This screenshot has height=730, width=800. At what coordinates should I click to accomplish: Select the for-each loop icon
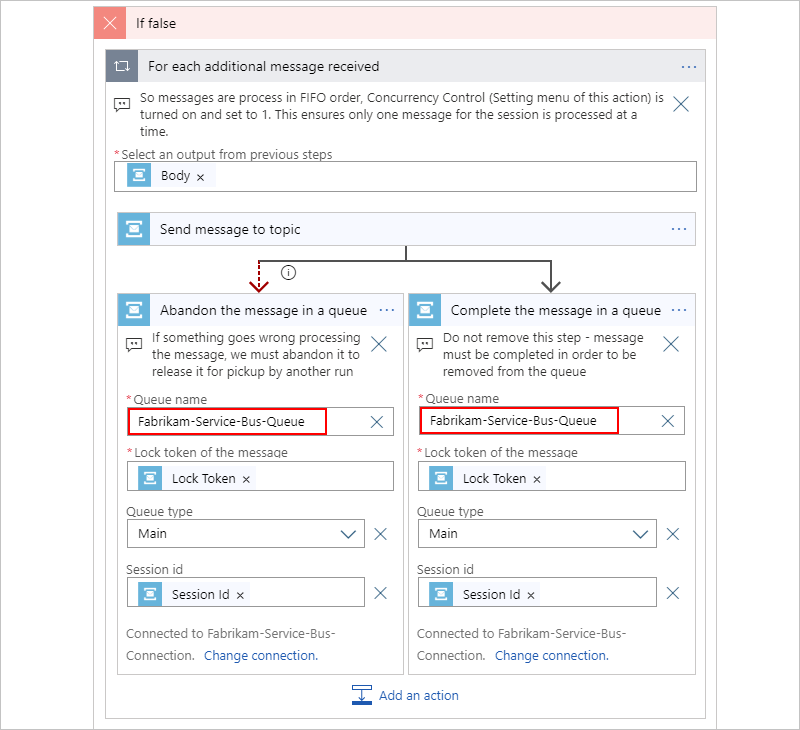120,66
